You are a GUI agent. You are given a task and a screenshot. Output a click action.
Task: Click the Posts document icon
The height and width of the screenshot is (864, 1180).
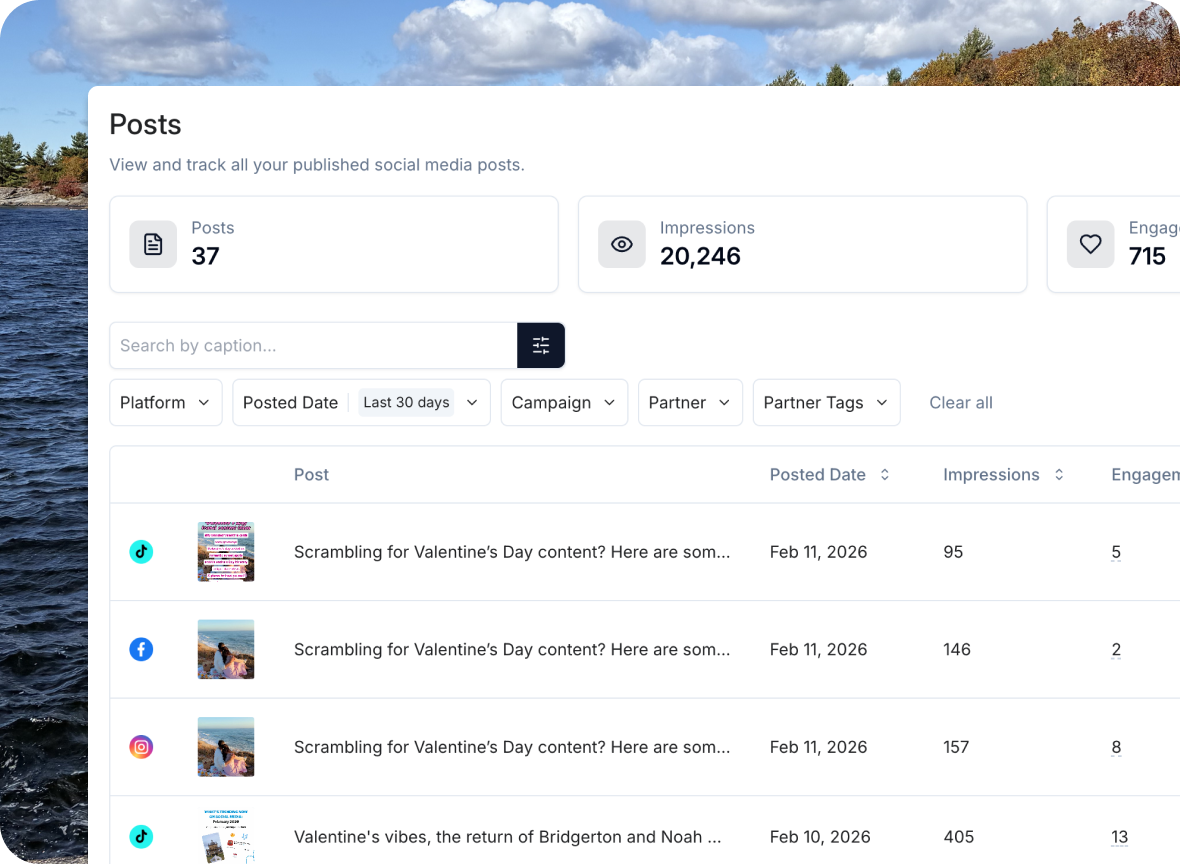pos(153,244)
